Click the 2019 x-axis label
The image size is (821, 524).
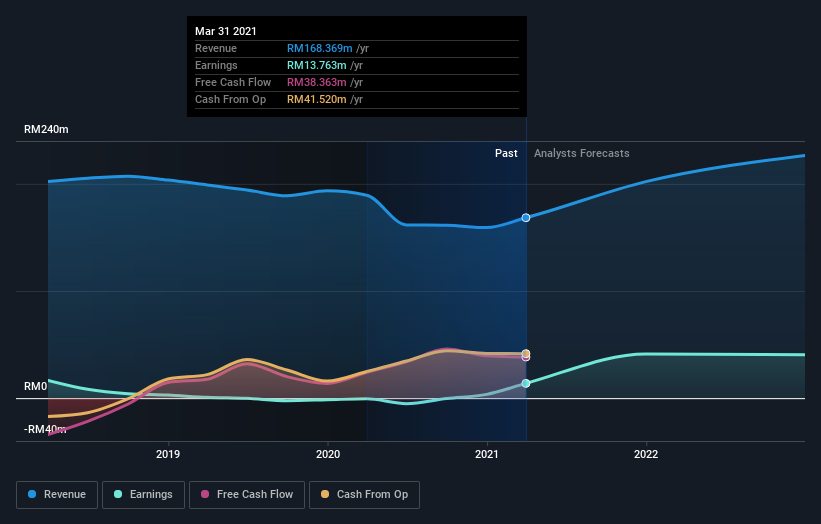point(168,454)
